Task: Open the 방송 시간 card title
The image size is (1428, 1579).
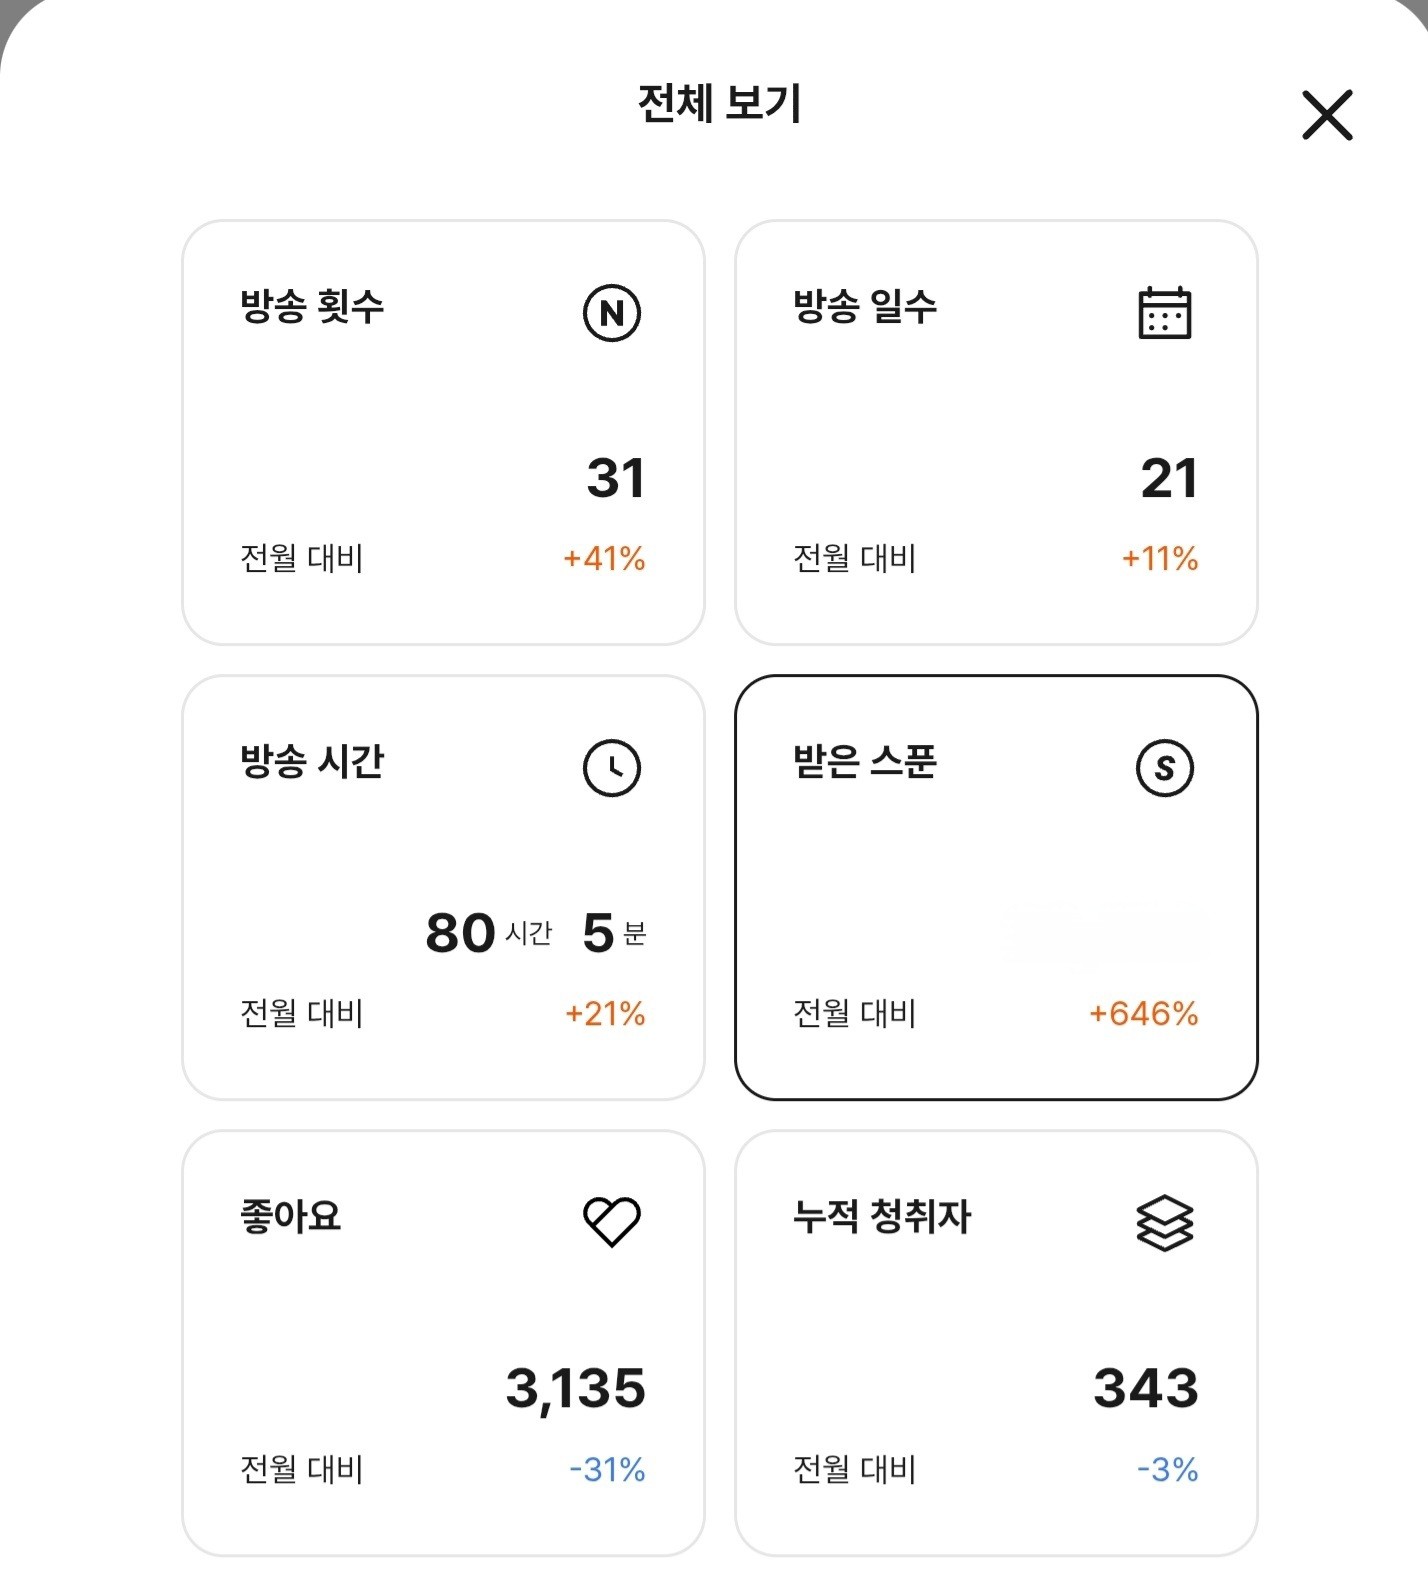Action: tap(312, 761)
